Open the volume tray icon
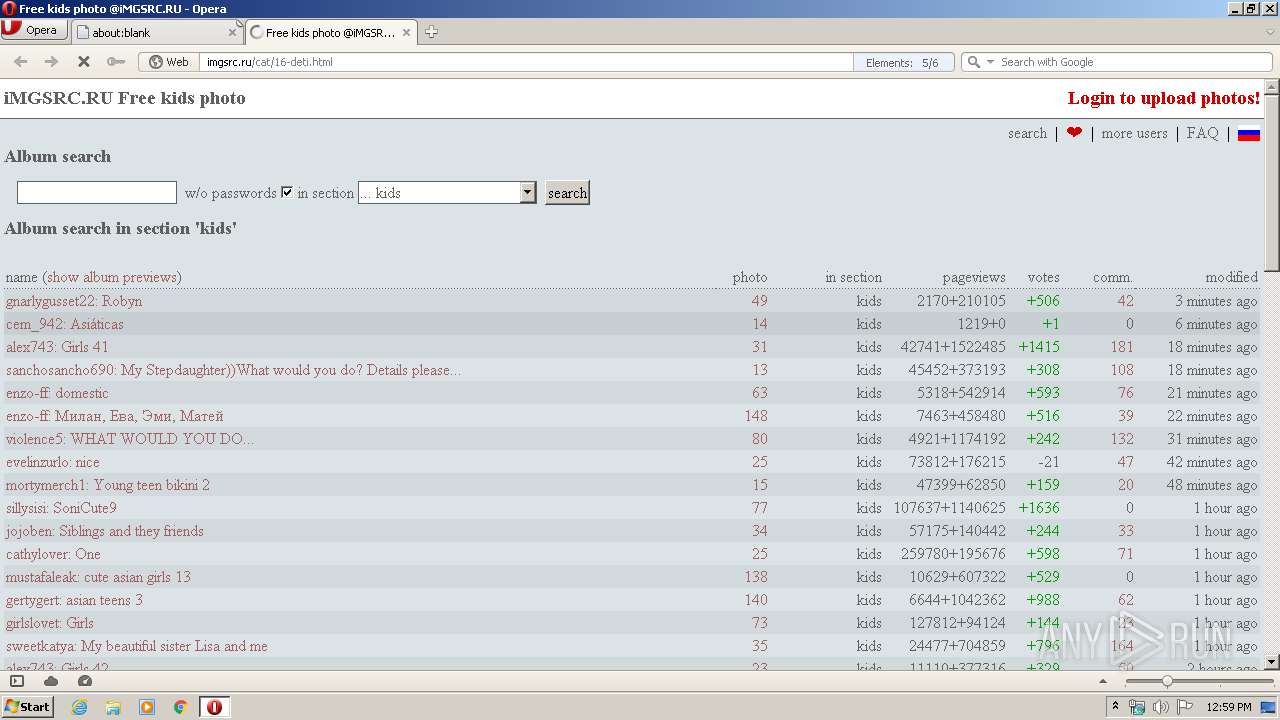Image resolution: width=1280 pixels, height=720 pixels. click(x=1160, y=707)
